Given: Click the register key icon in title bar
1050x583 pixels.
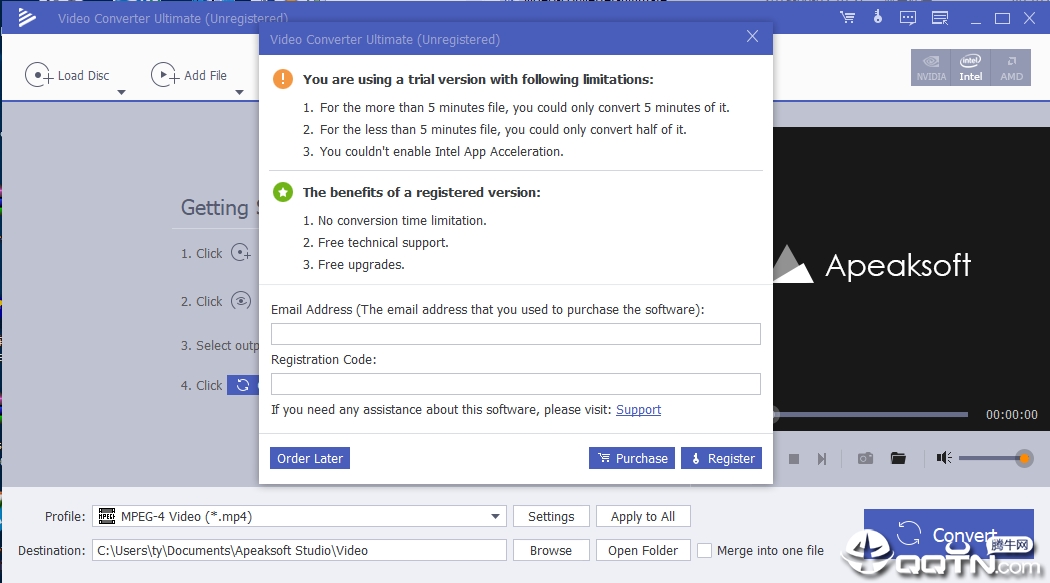Looking at the screenshot, I should coord(877,17).
